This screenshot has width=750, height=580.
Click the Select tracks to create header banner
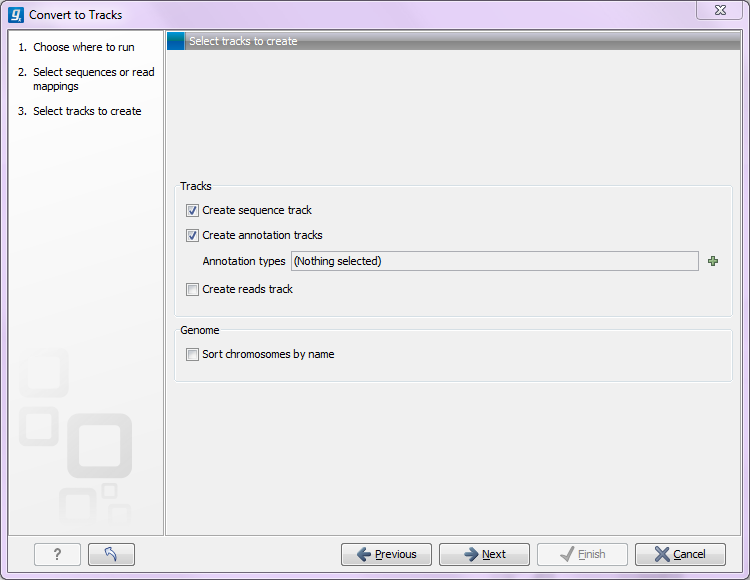pyautogui.click(x=456, y=41)
